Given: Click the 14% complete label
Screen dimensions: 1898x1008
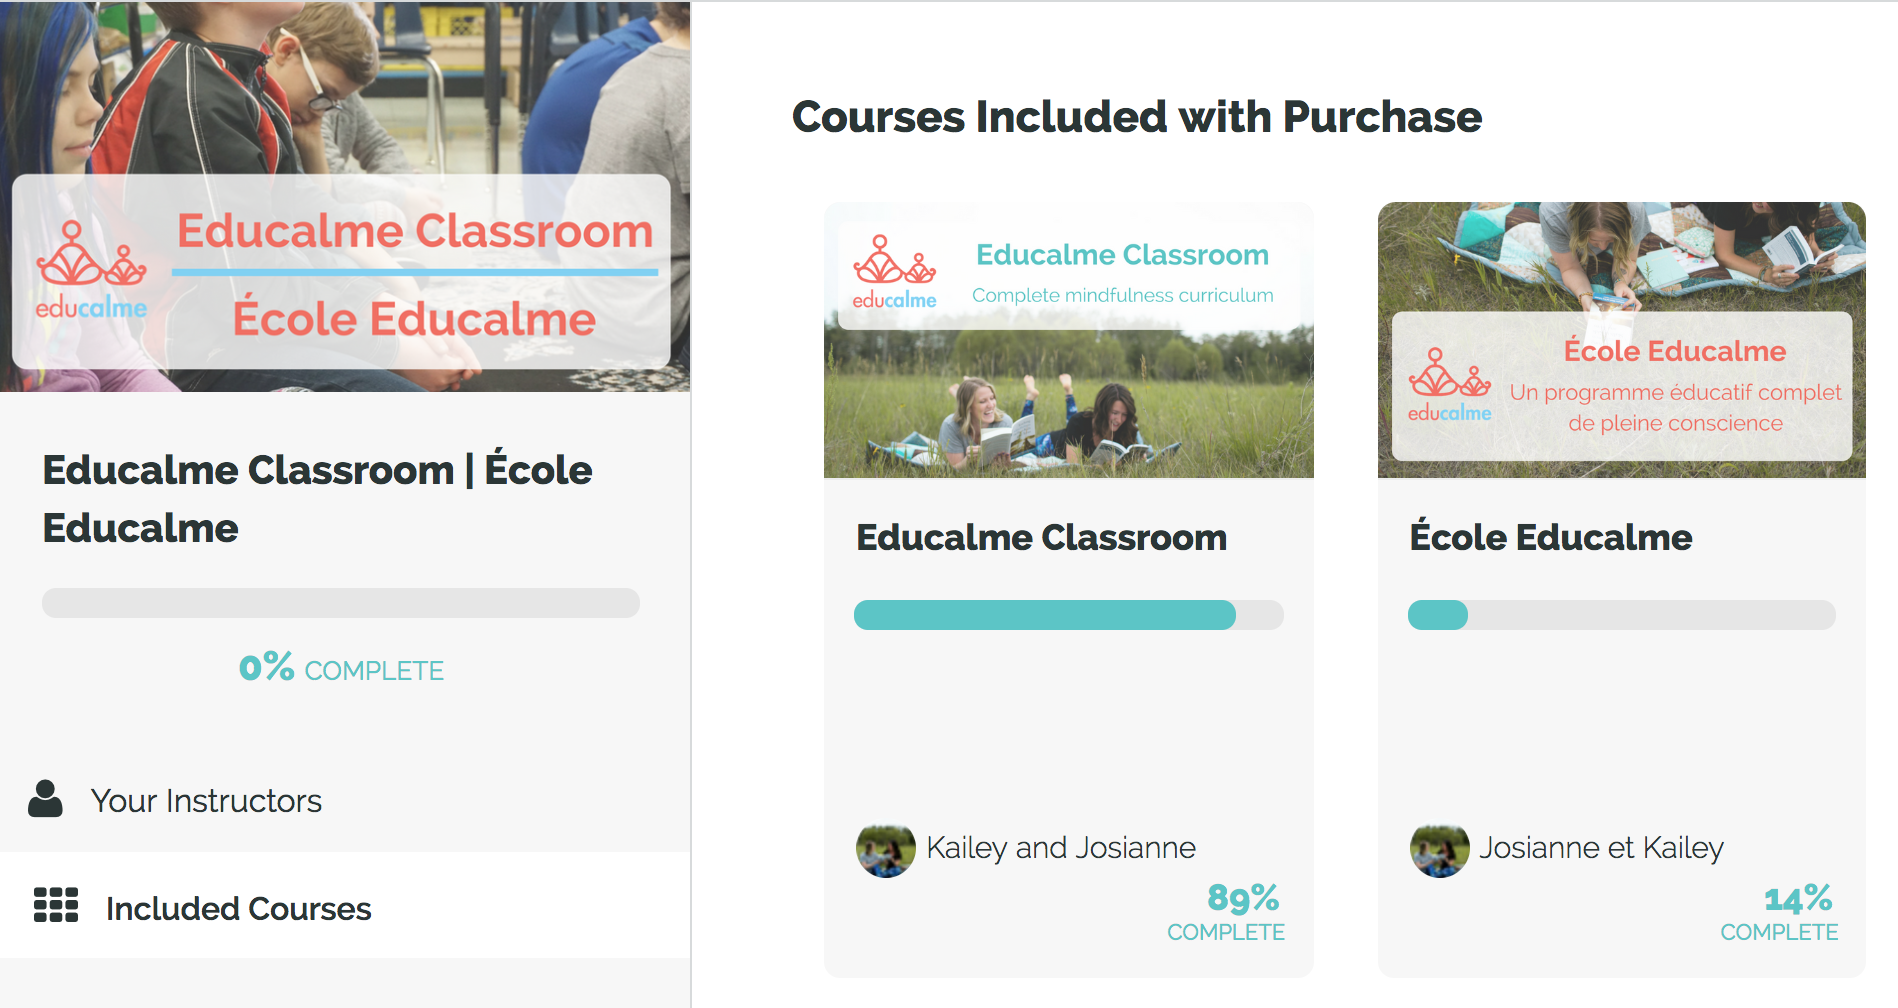Looking at the screenshot, I should (x=1779, y=912).
